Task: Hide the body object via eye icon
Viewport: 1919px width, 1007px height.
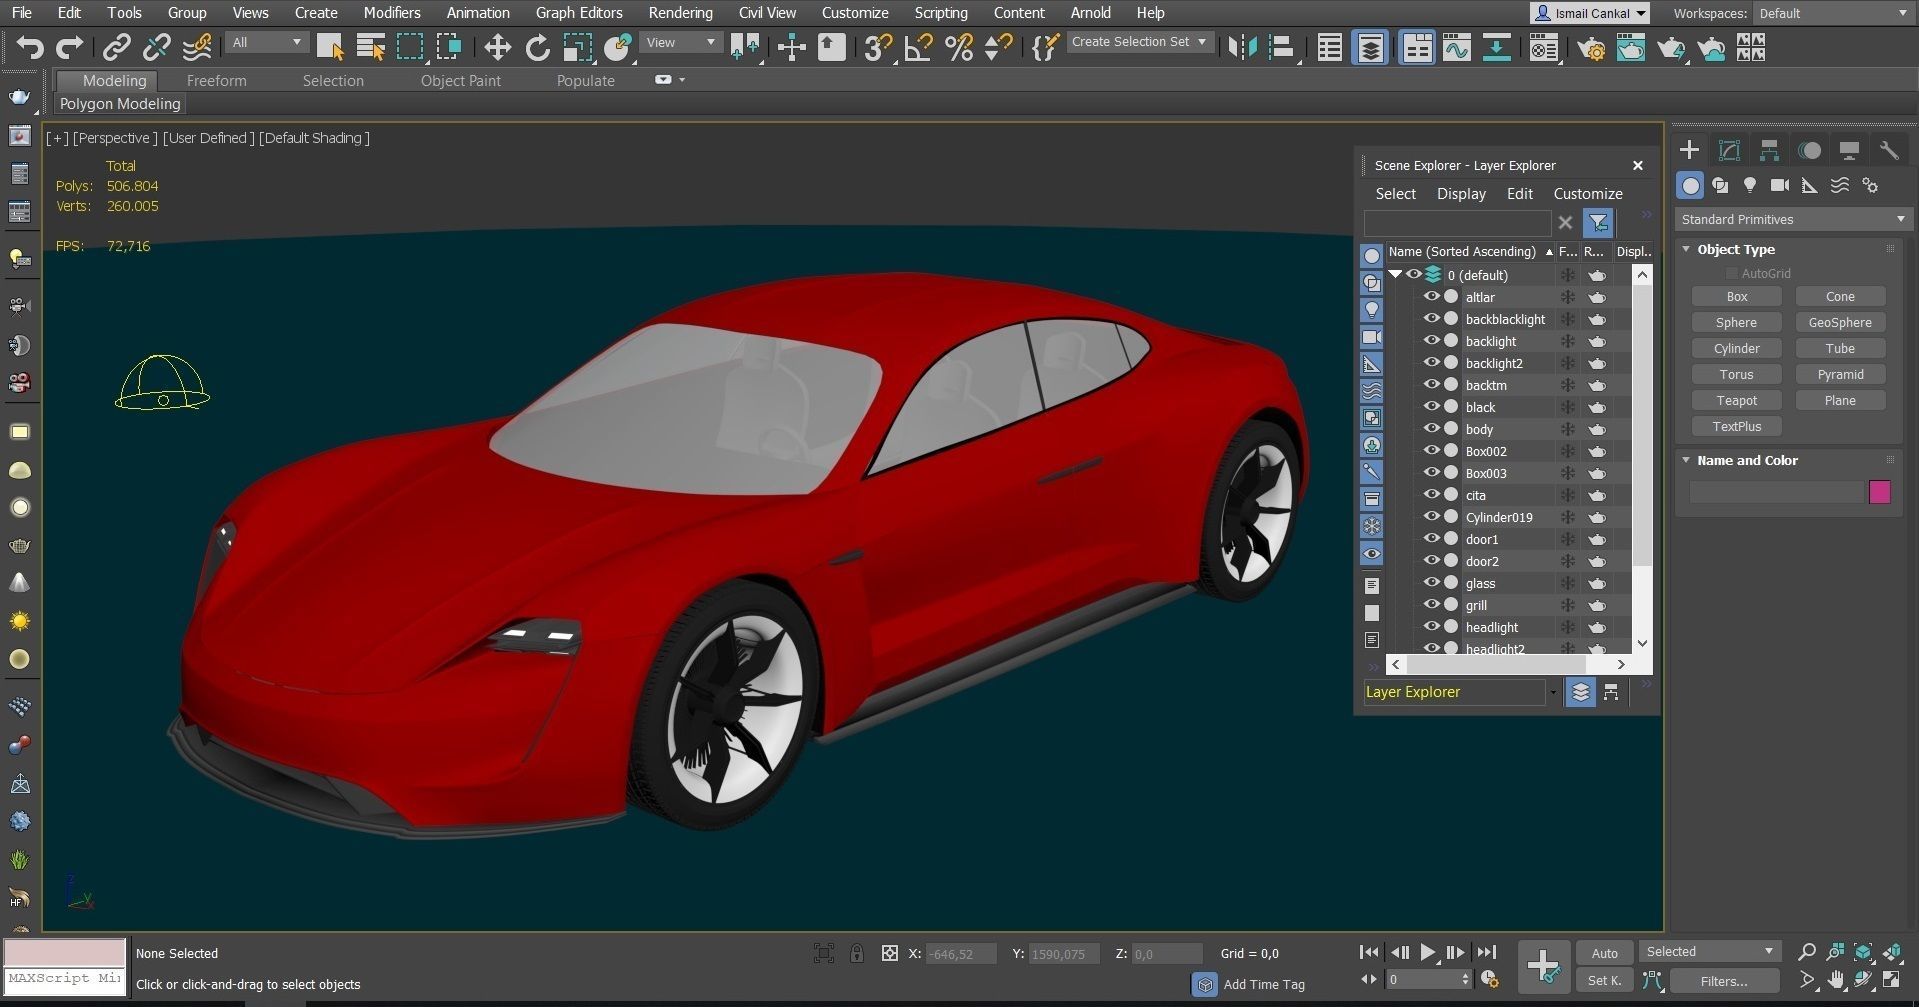Action: pos(1431,429)
